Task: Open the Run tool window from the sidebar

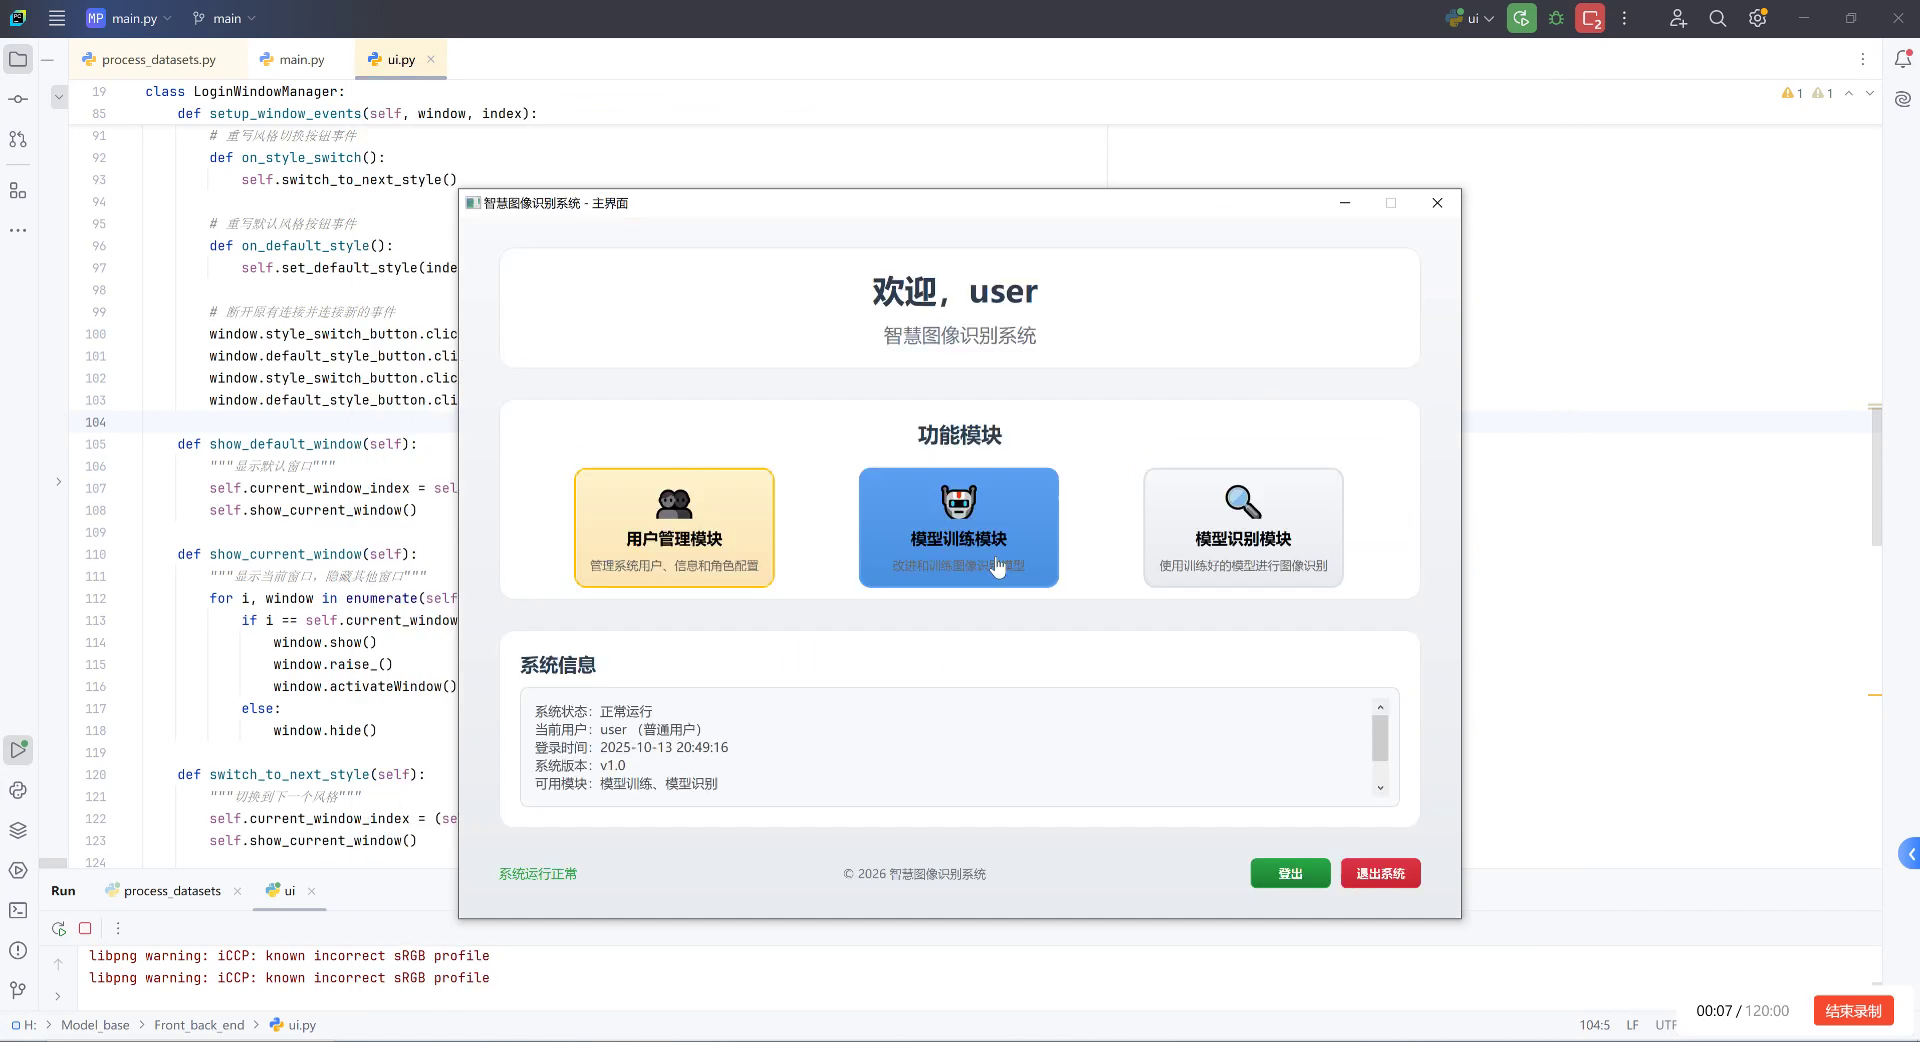Action: pyautogui.click(x=18, y=751)
